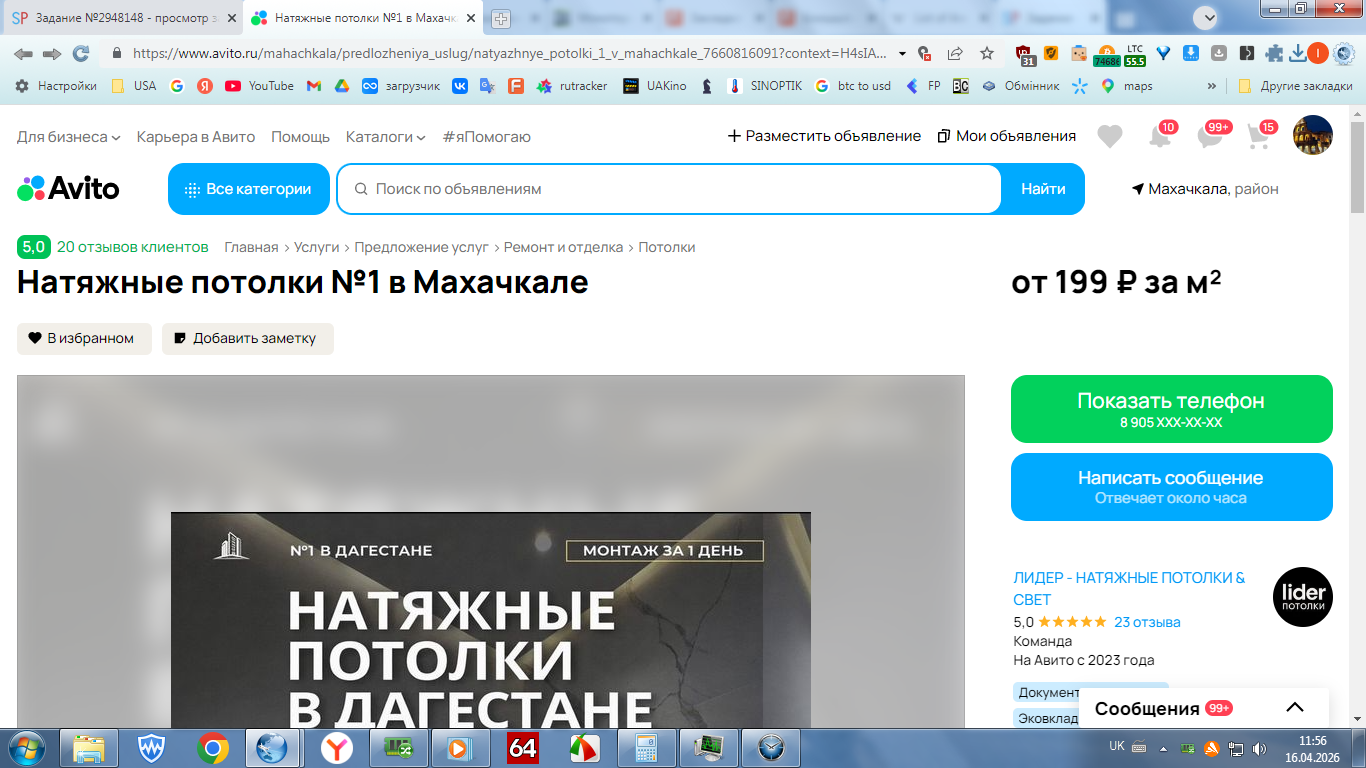Image resolution: width=1366 pixels, height=768 pixels.
Task: Open notifications bell with badge 10
Action: [1160, 136]
